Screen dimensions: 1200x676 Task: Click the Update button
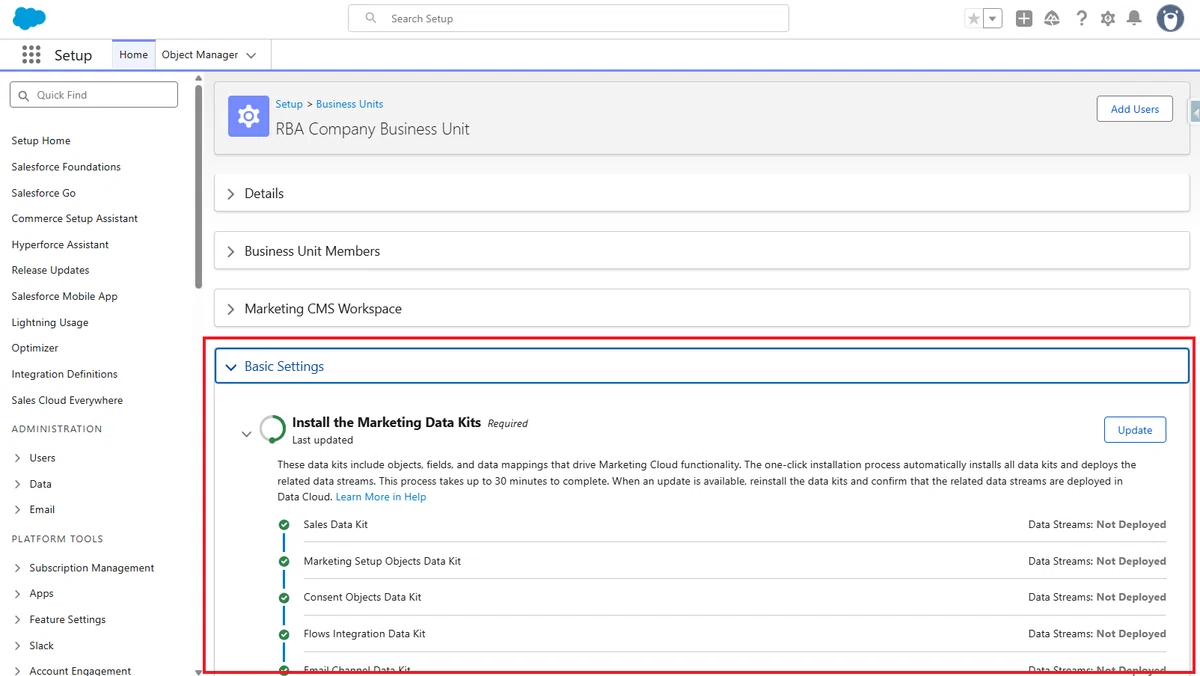[x=1135, y=430]
